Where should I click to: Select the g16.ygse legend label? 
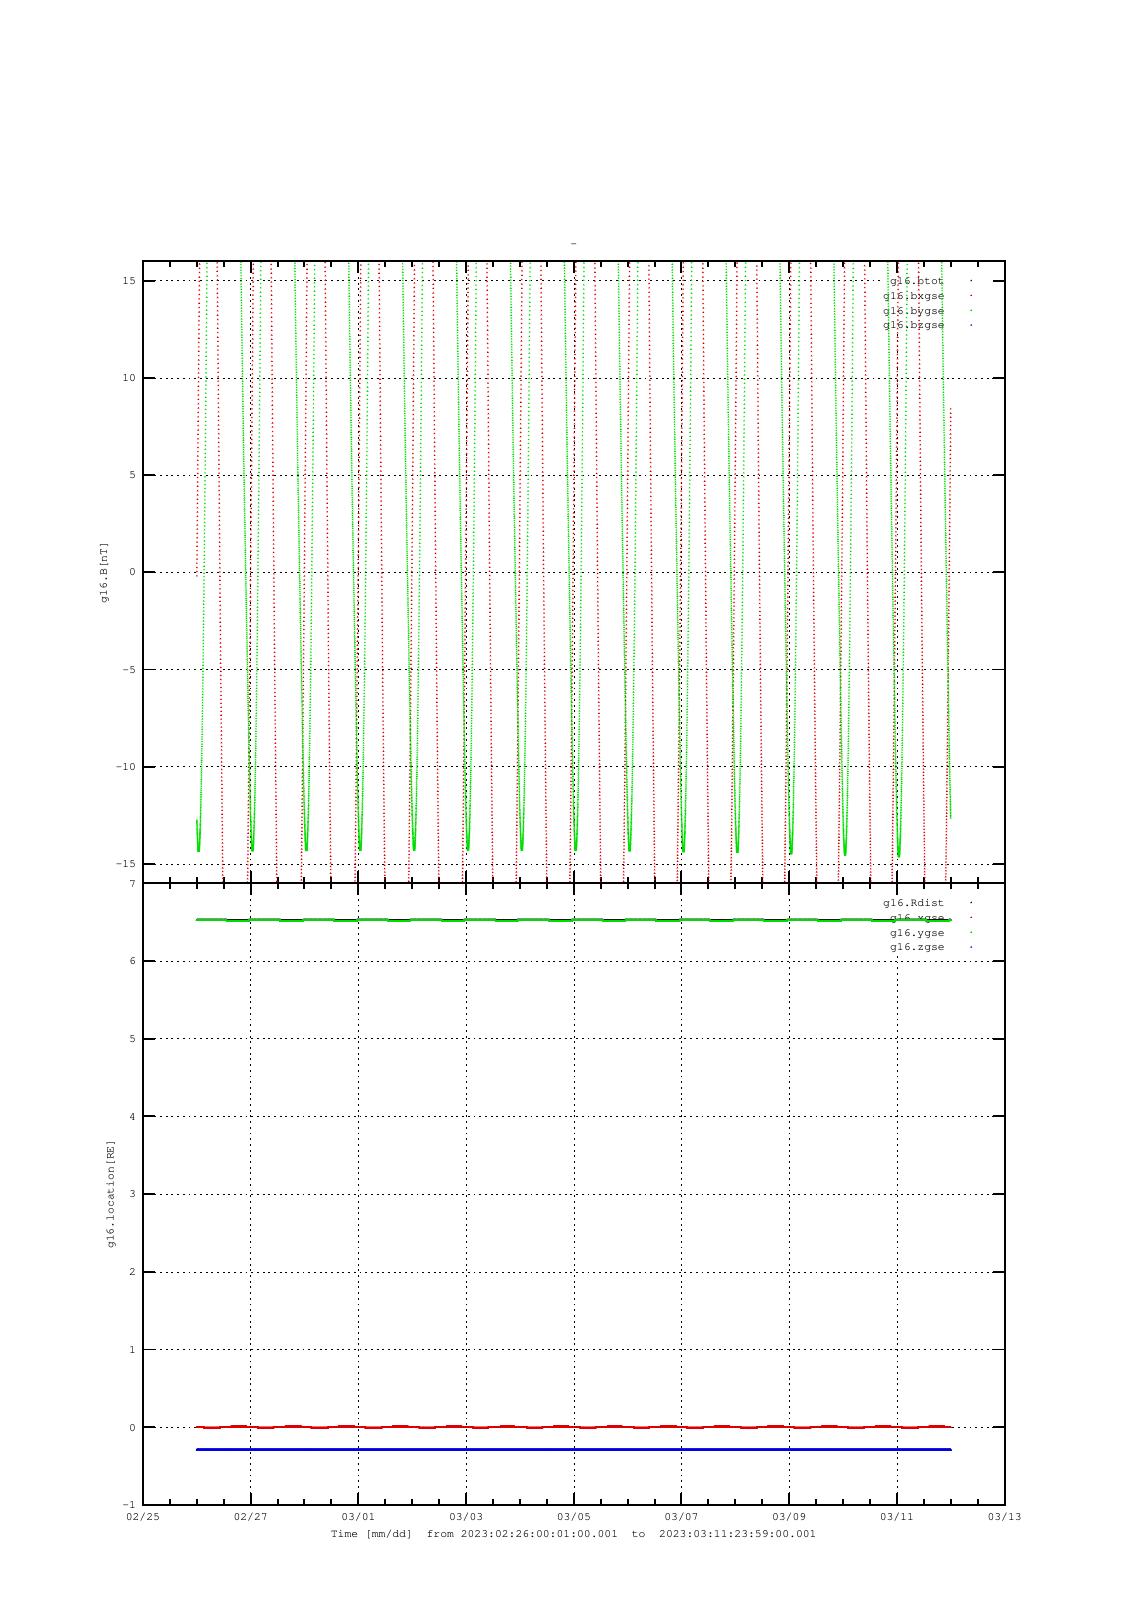pos(916,933)
